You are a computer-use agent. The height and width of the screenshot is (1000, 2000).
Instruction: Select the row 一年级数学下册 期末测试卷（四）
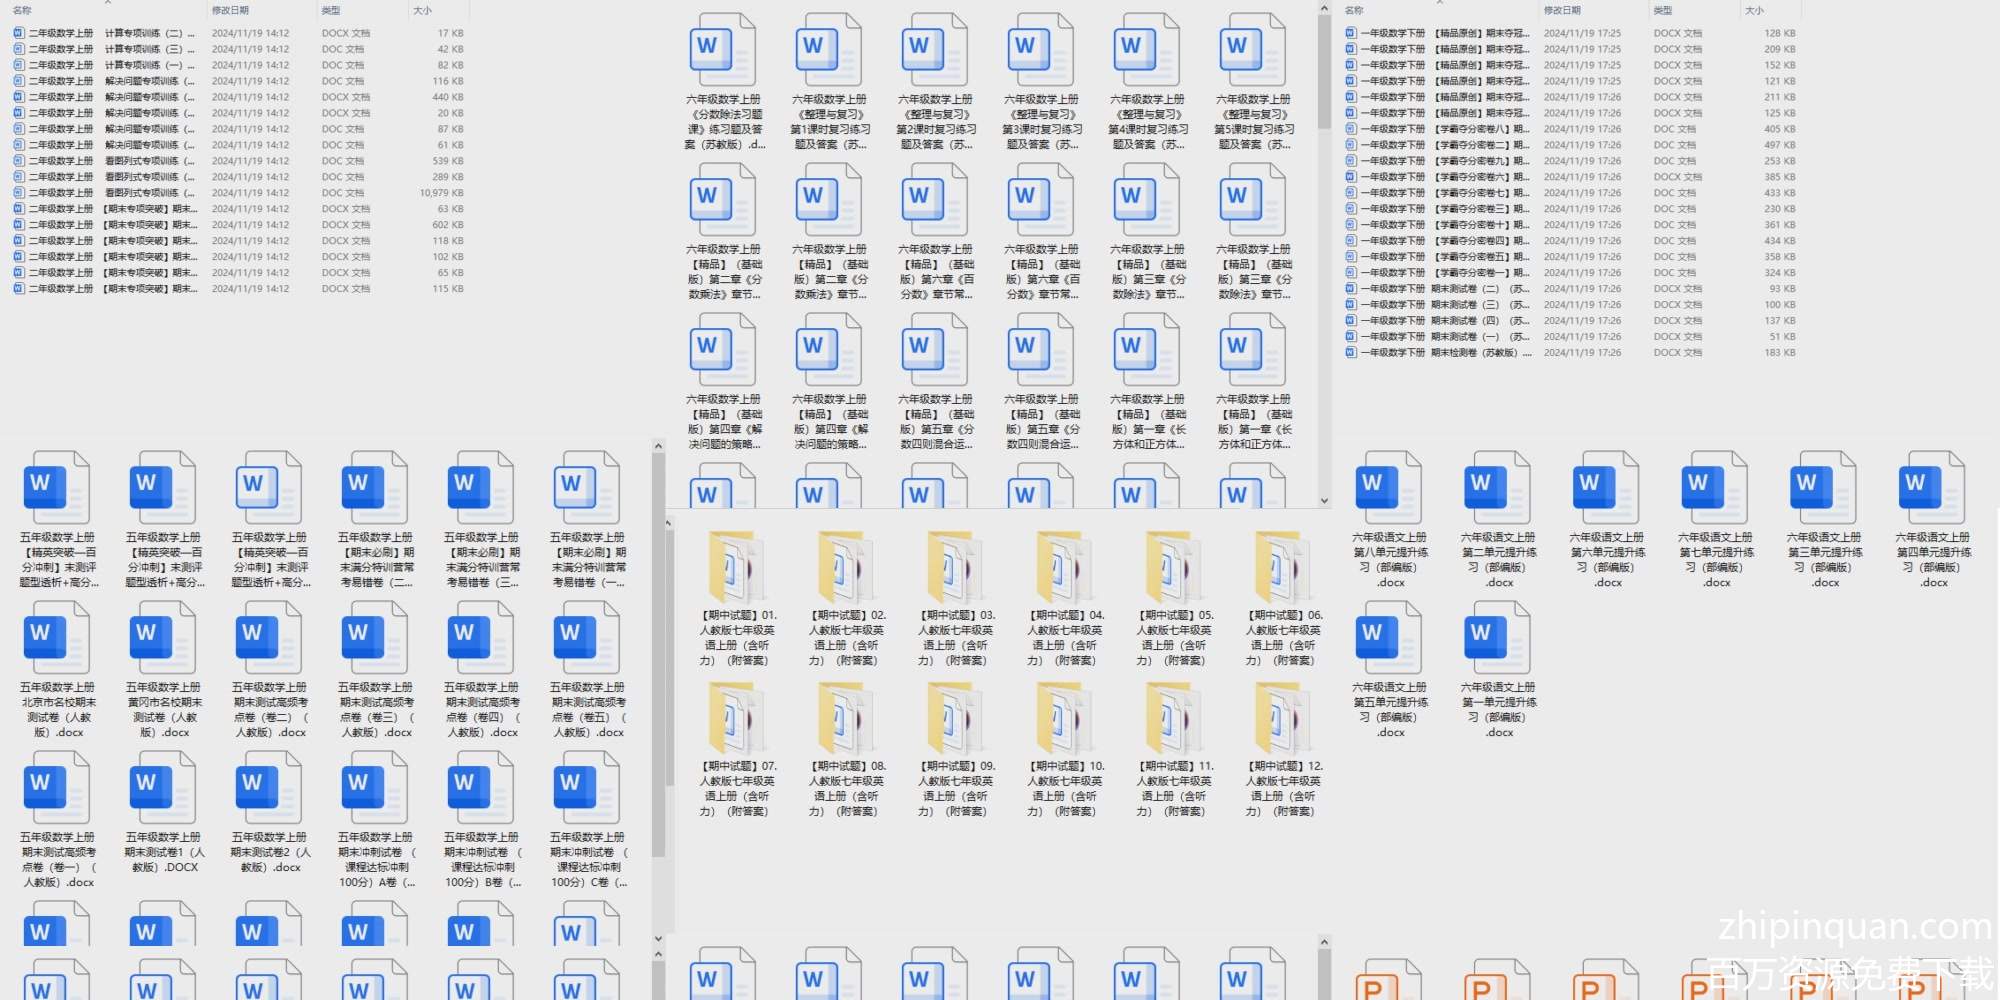point(1570,321)
